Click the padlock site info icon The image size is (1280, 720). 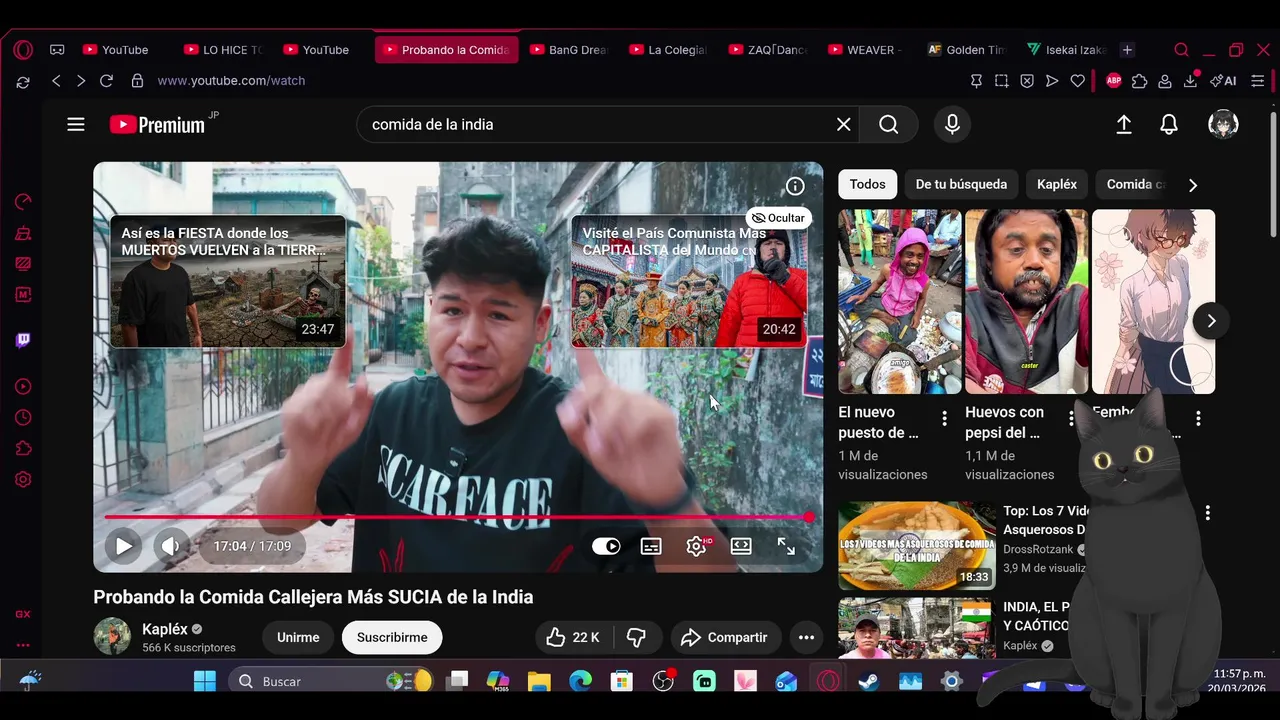point(137,81)
